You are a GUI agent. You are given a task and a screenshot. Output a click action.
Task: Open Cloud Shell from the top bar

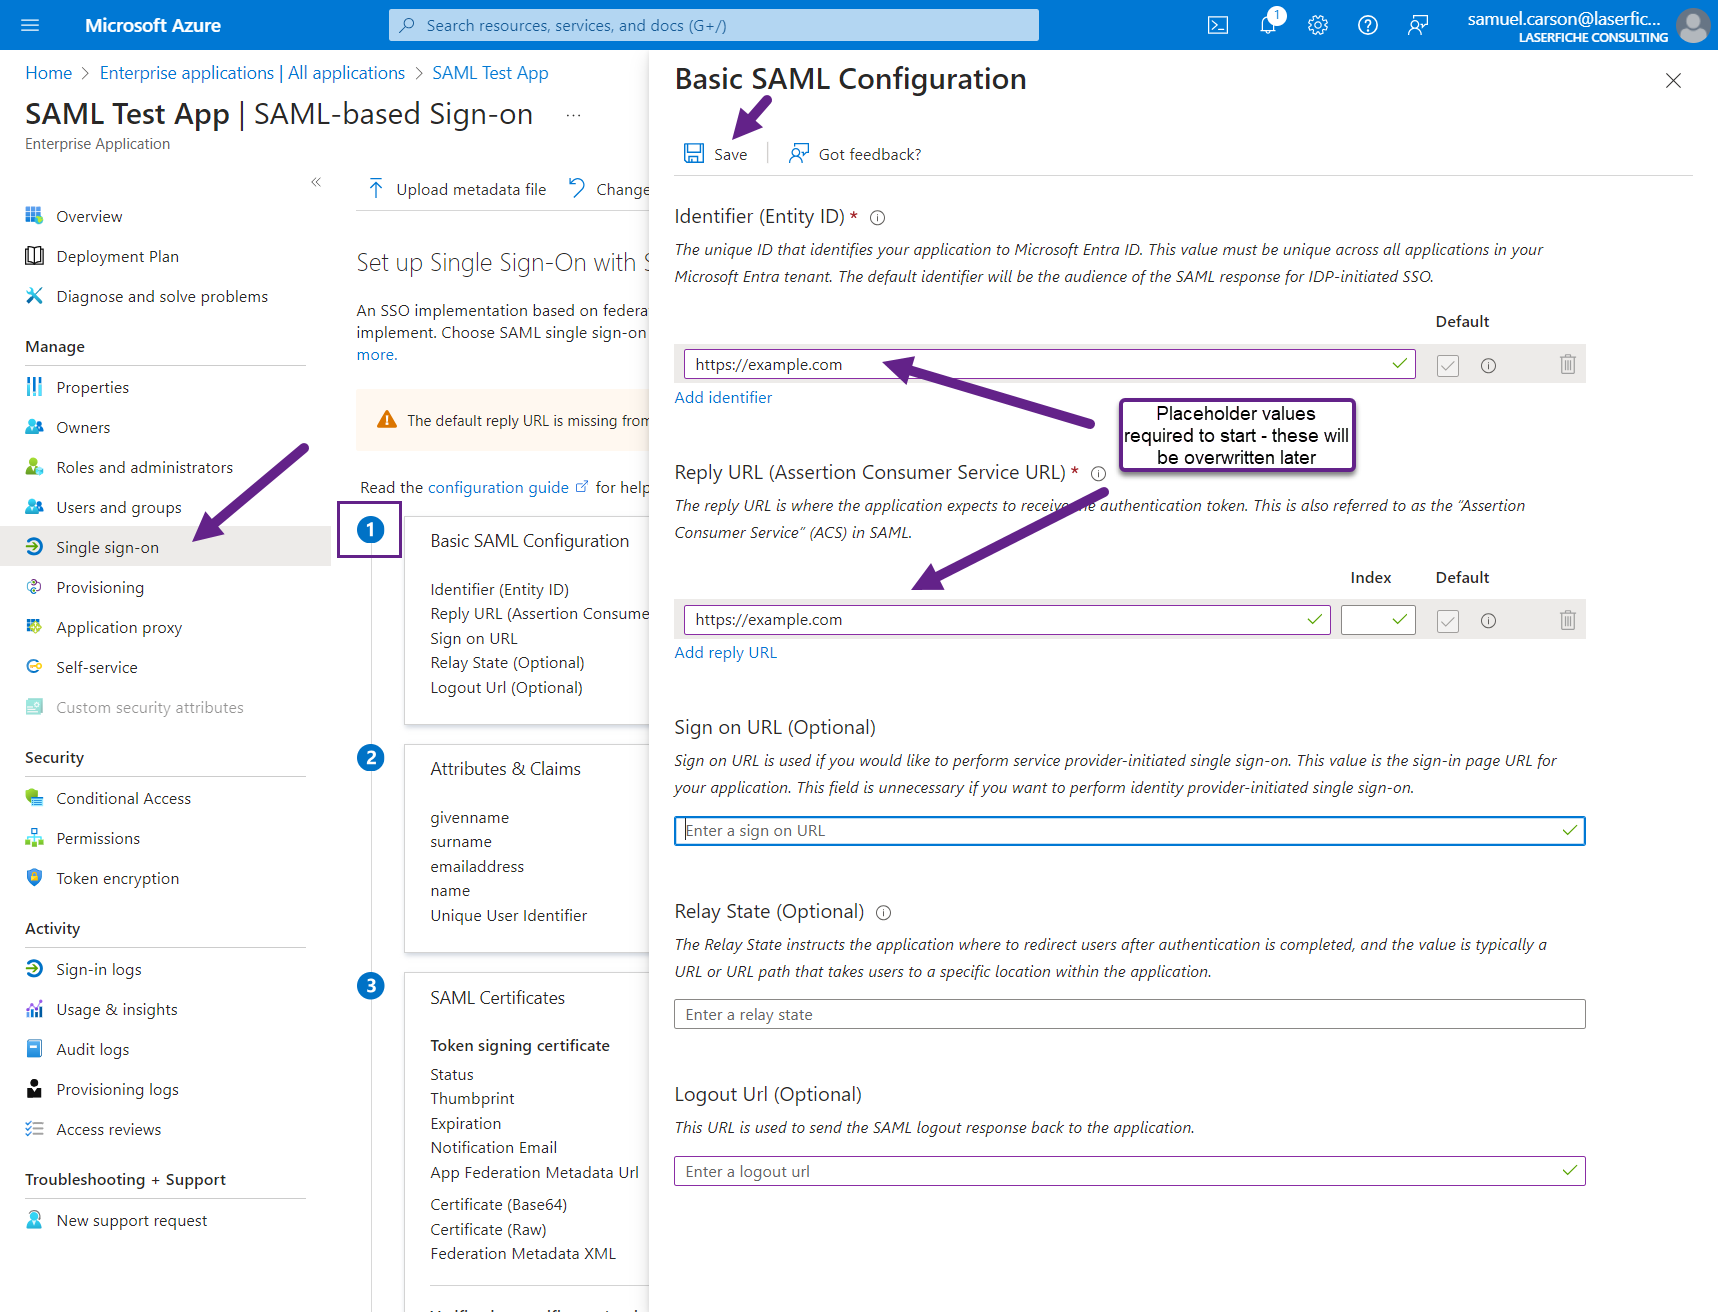pos(1217,25)
